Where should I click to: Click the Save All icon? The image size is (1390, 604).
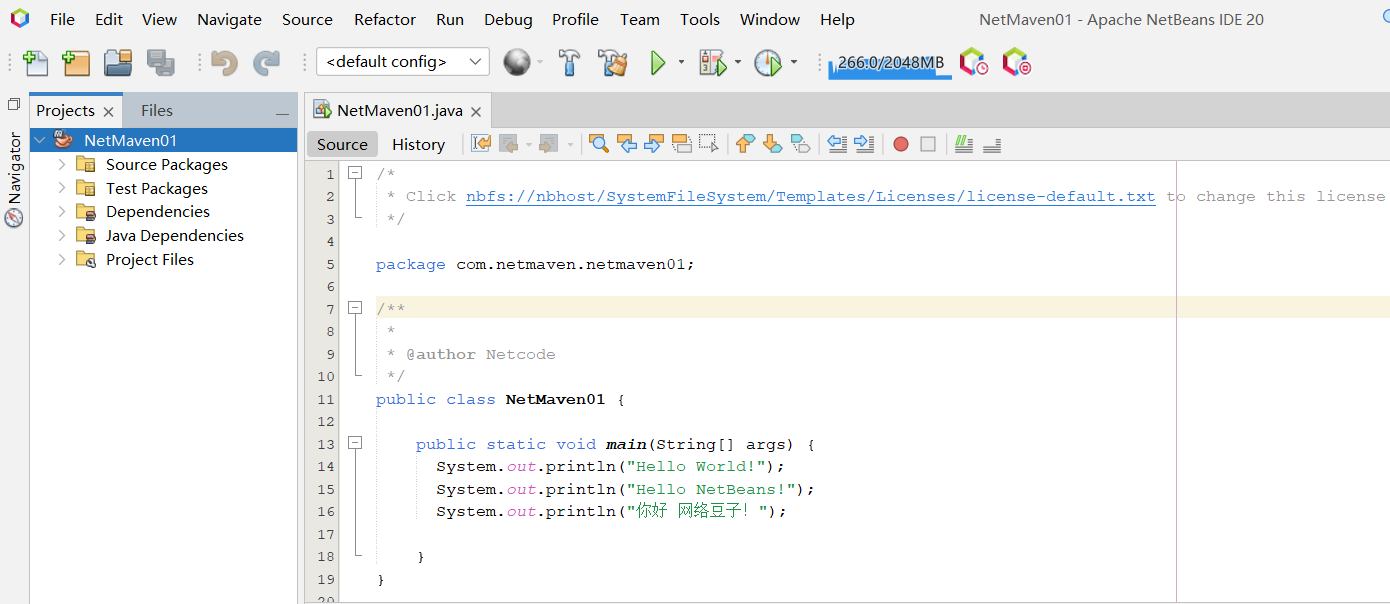coord(160,62)
